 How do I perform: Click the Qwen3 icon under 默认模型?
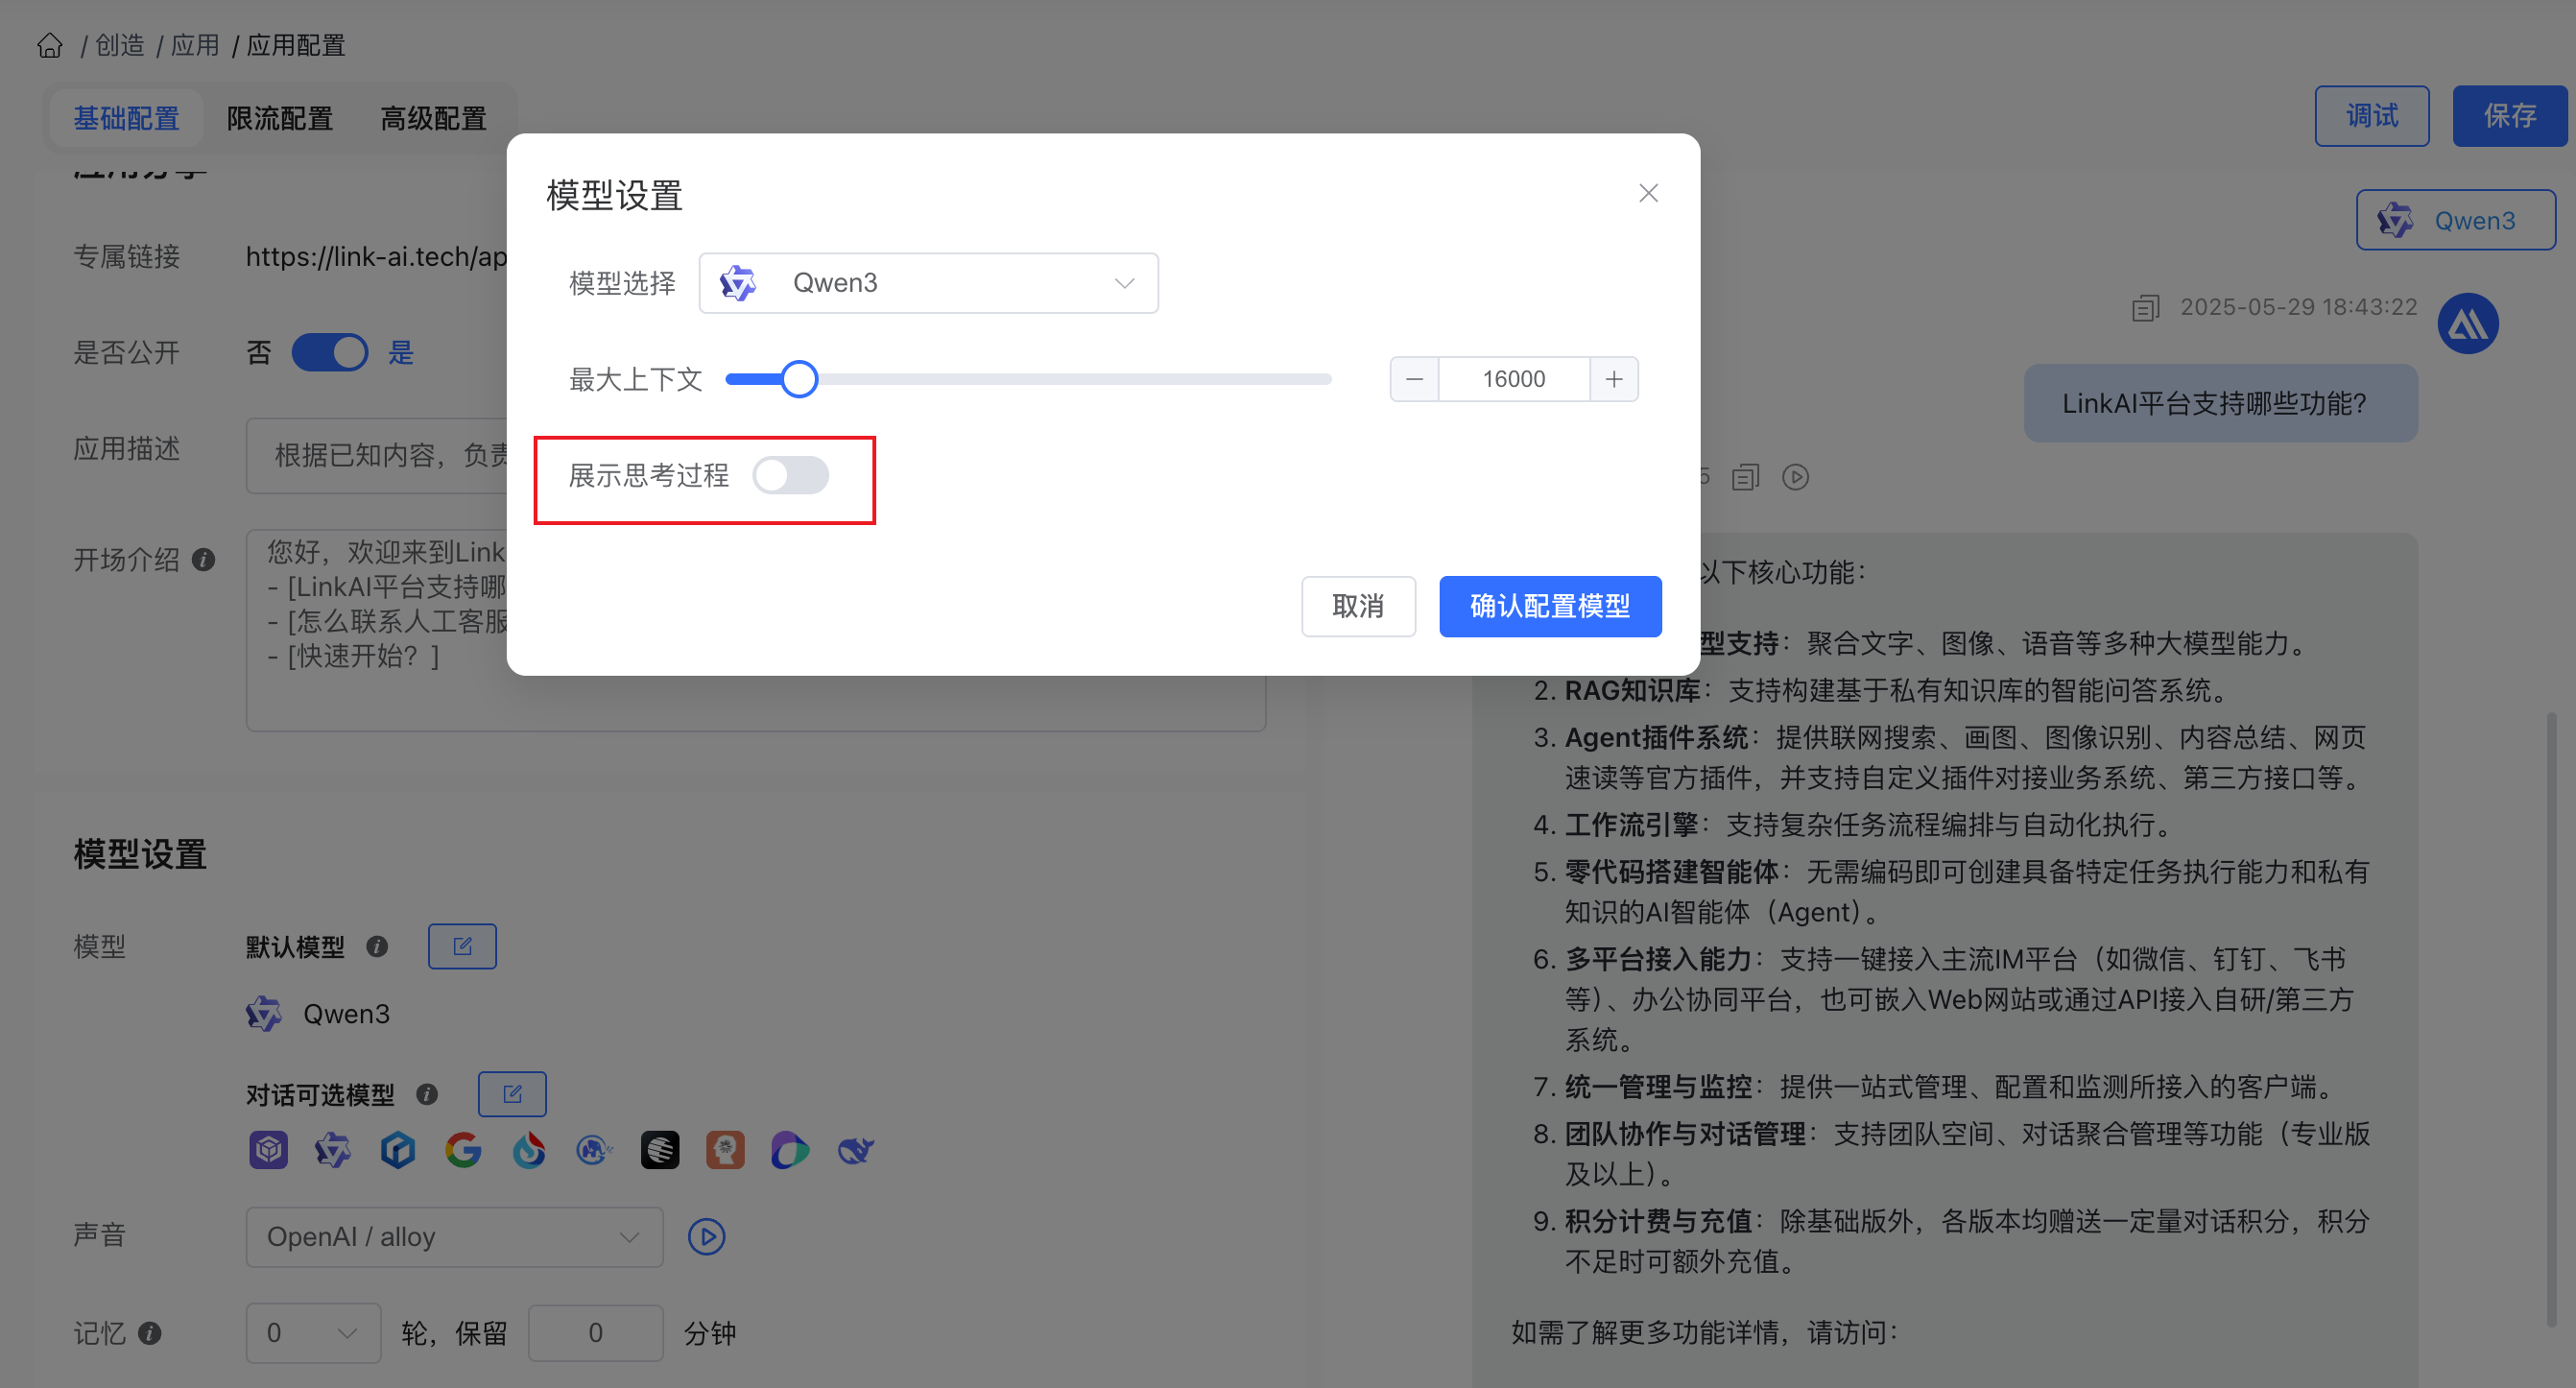pos(264,1014)
